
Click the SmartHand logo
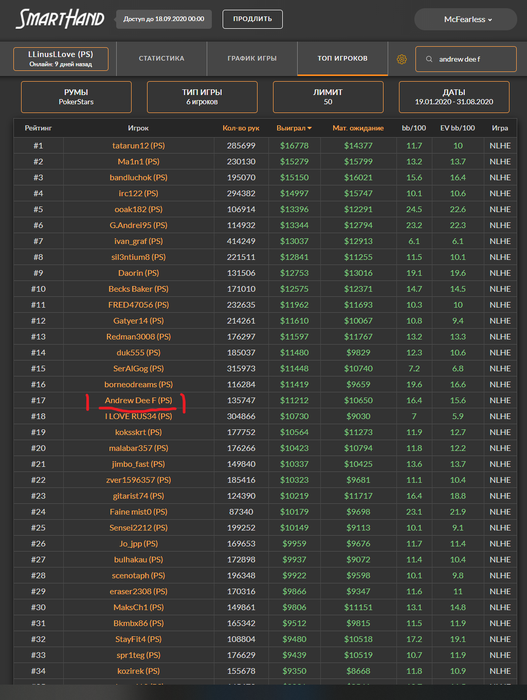[60, 19]
